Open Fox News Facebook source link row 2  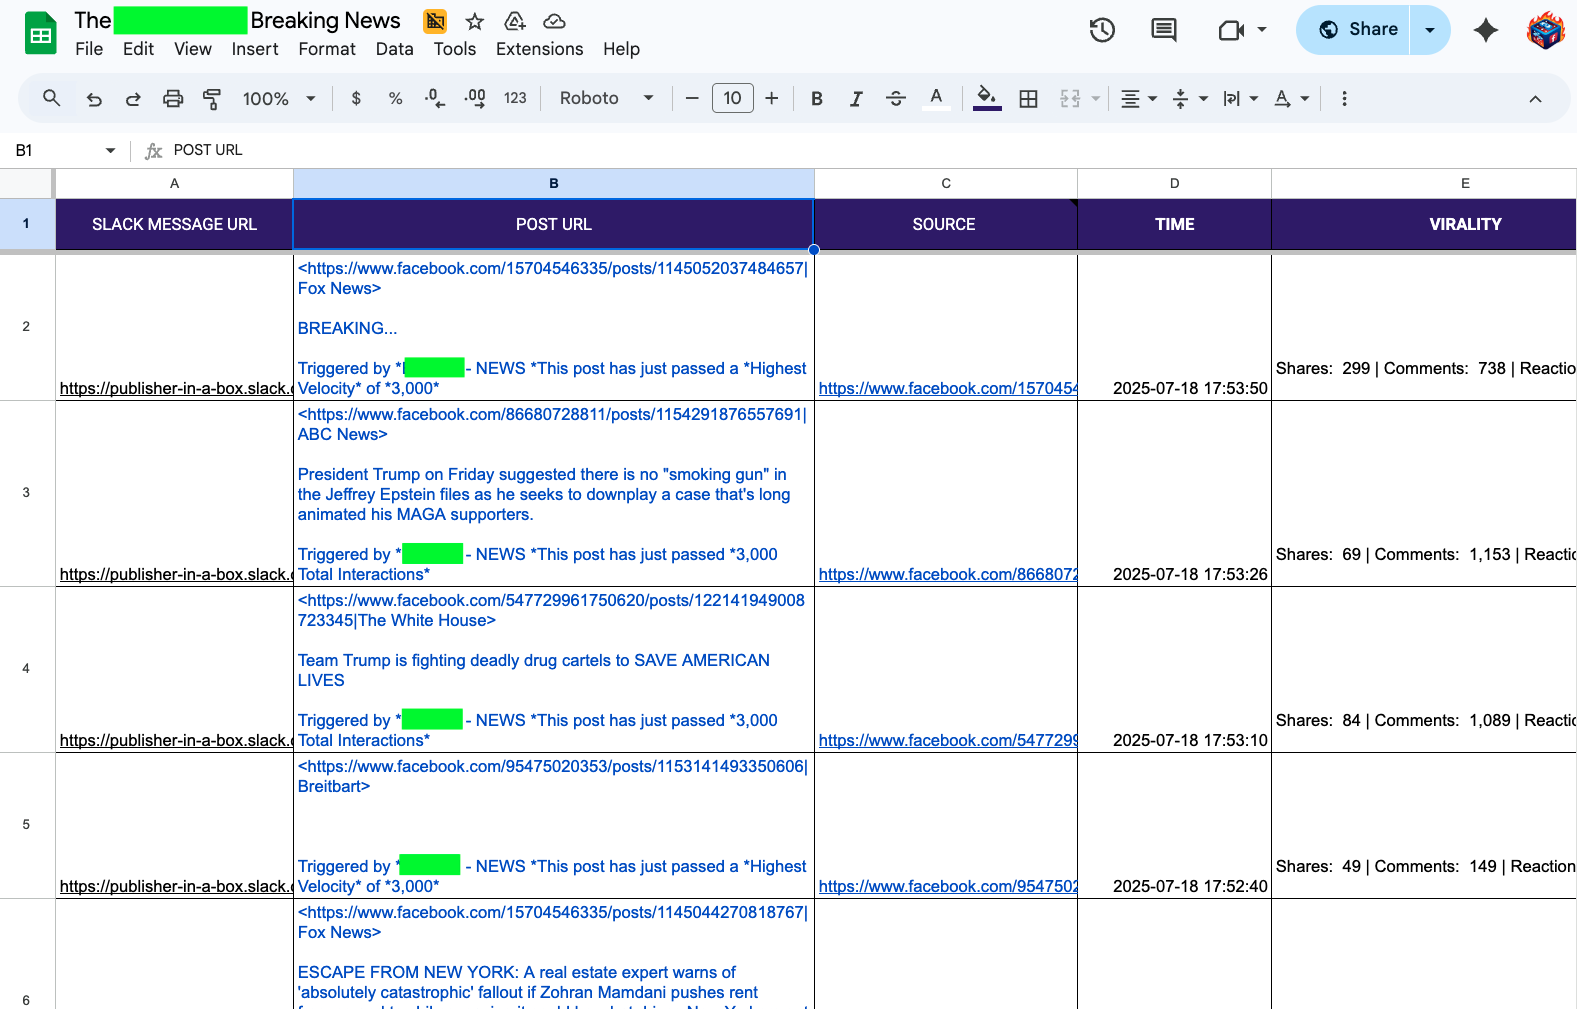(x=947, y=388)
